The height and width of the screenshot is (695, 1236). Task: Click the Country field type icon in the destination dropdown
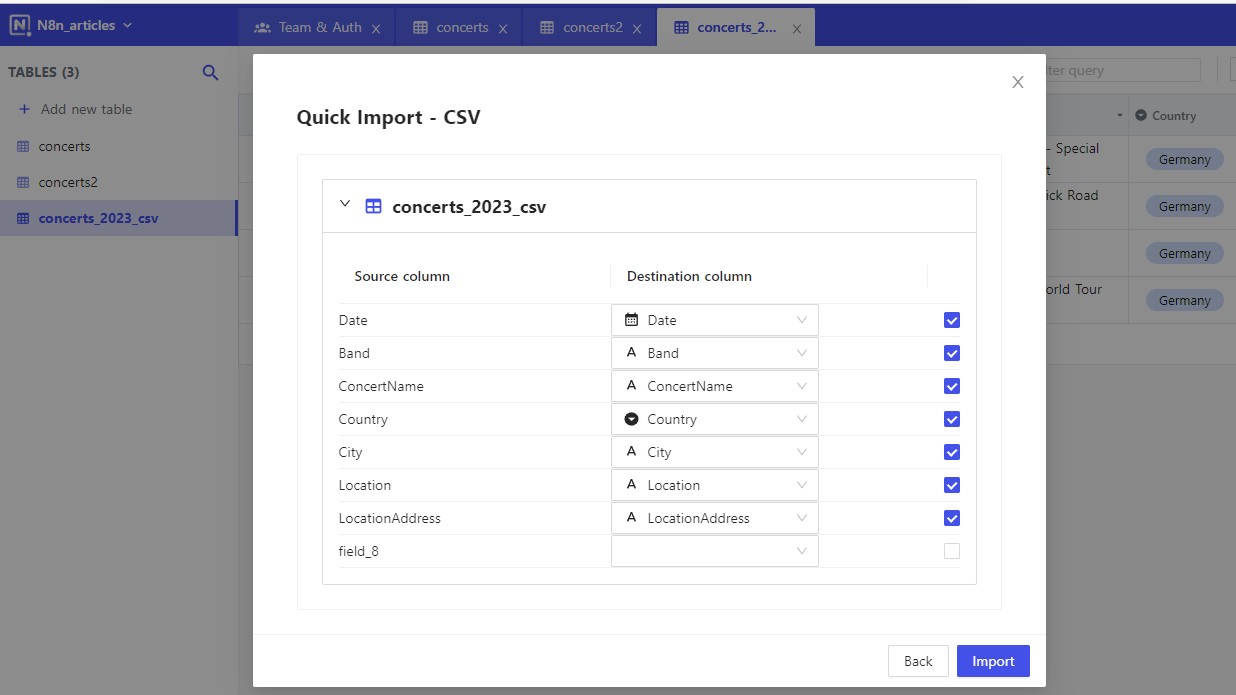pos(632,419)
